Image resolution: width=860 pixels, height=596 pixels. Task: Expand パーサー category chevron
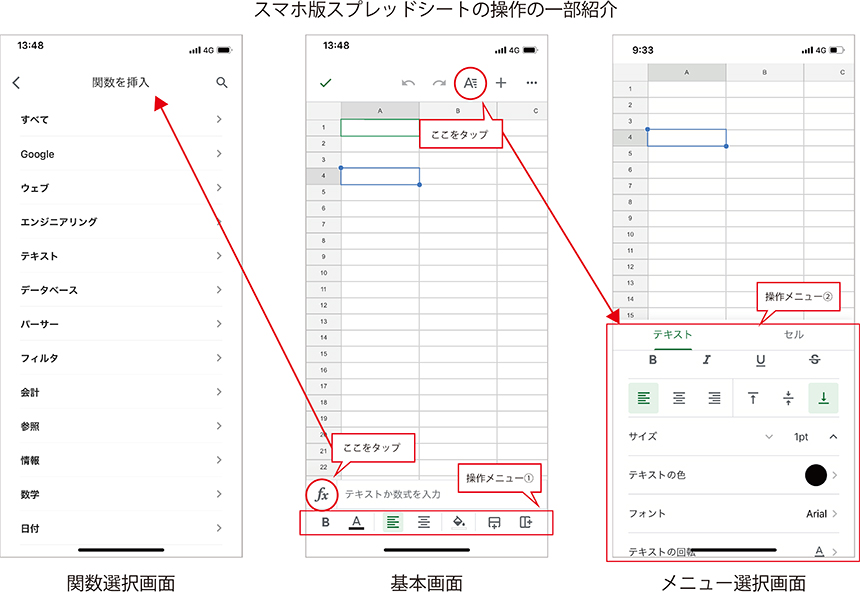click(219, 323)
